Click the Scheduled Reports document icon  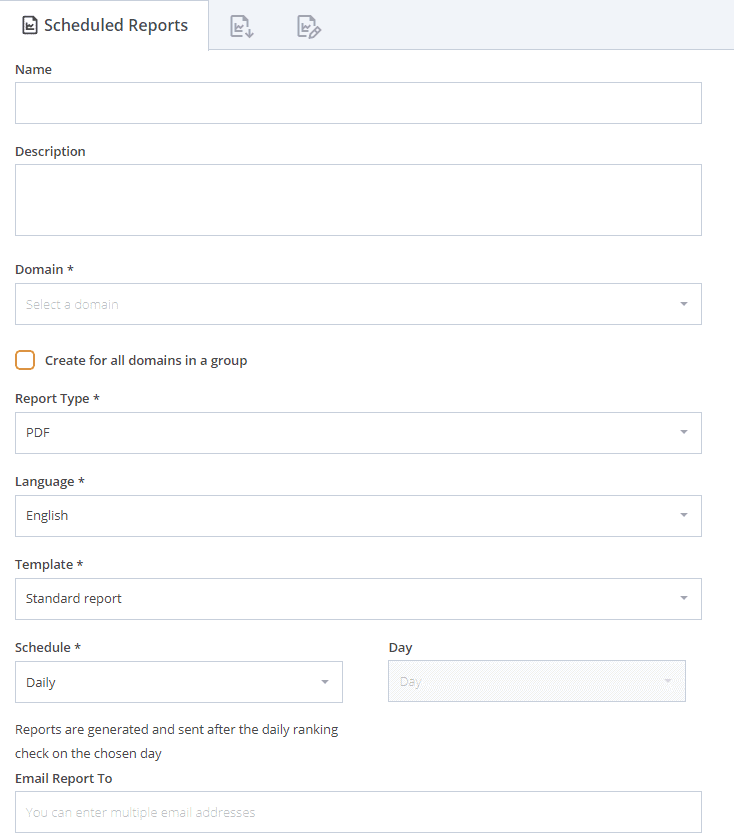pos(29,25)
